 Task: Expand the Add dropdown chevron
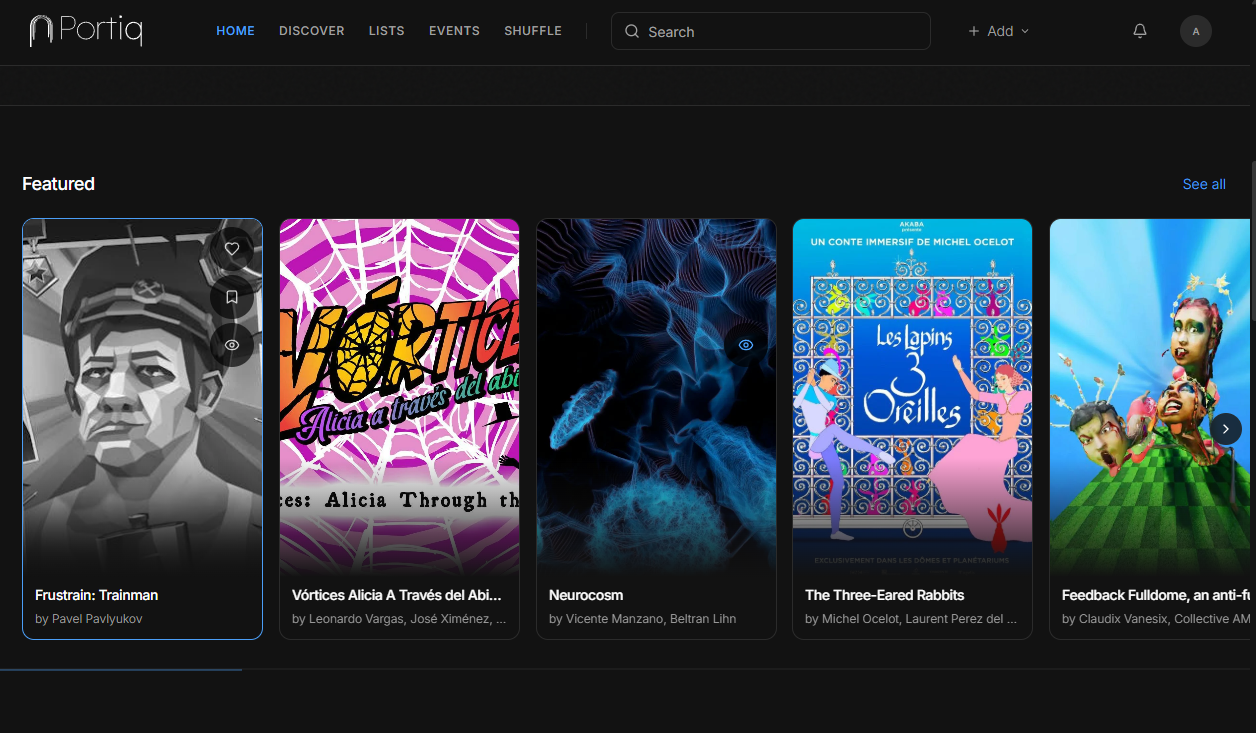[1024, 32]
